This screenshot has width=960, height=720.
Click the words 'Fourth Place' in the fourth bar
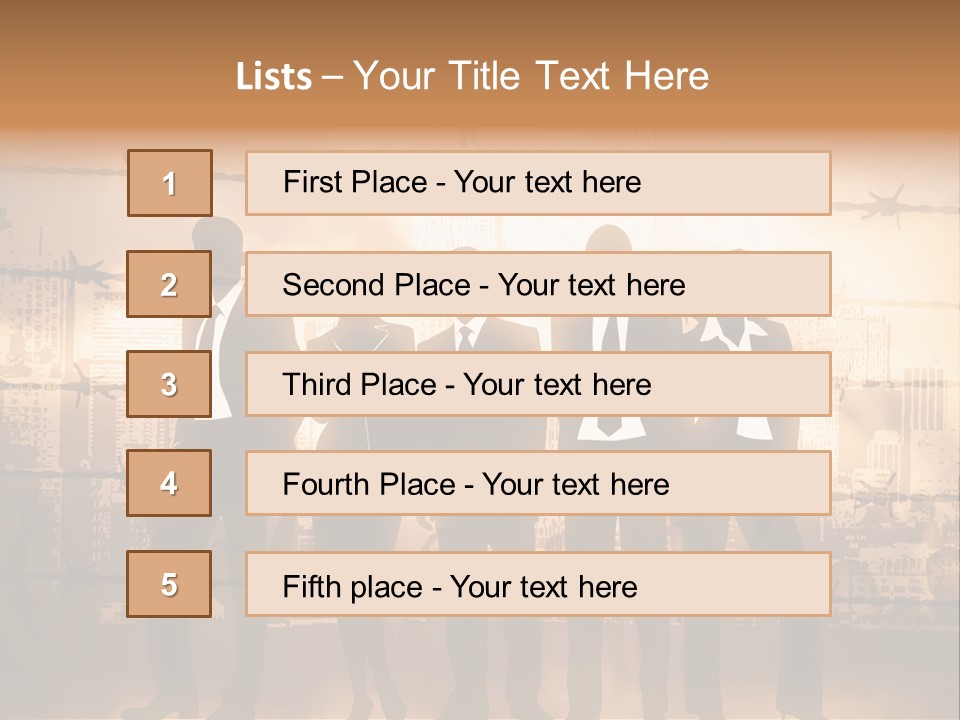[368, 484]
